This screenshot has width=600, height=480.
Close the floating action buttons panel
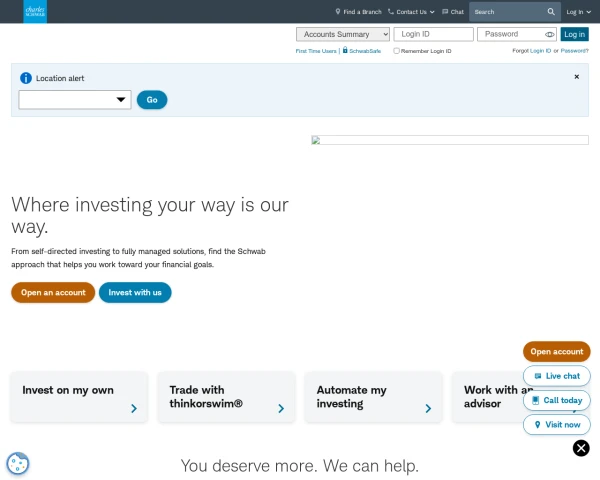point(581,448)
